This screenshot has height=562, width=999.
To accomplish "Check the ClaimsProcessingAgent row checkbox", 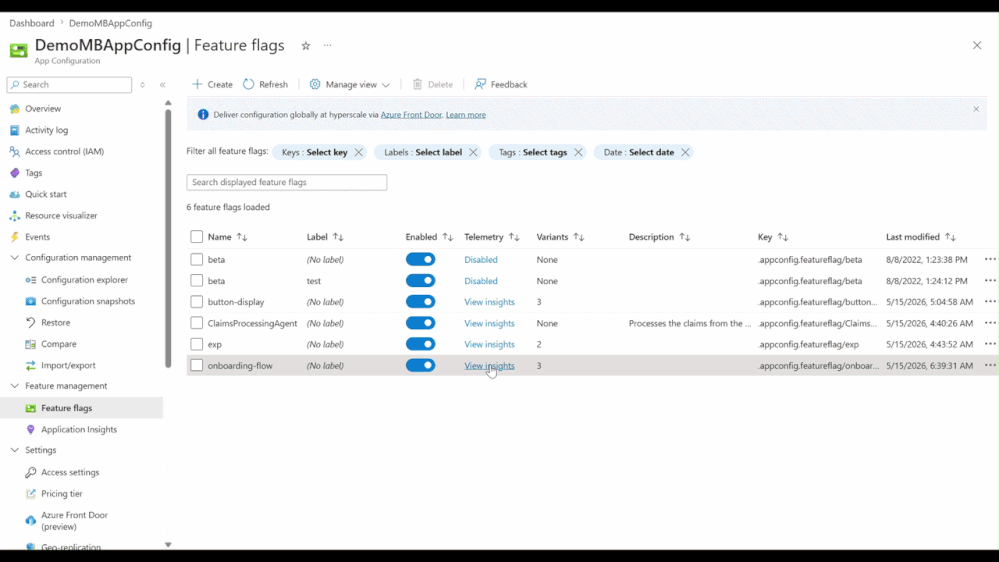I will [196, 323].
